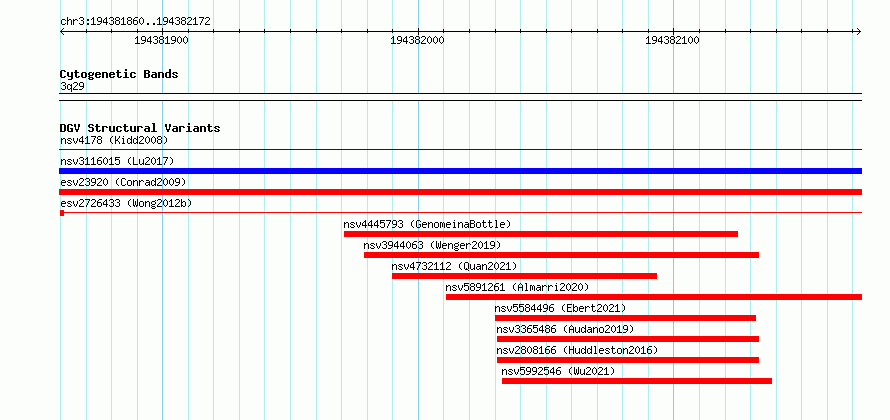Click the nsv5992546 (Wu2021) label
890x420 pixels.
[559, 371]
